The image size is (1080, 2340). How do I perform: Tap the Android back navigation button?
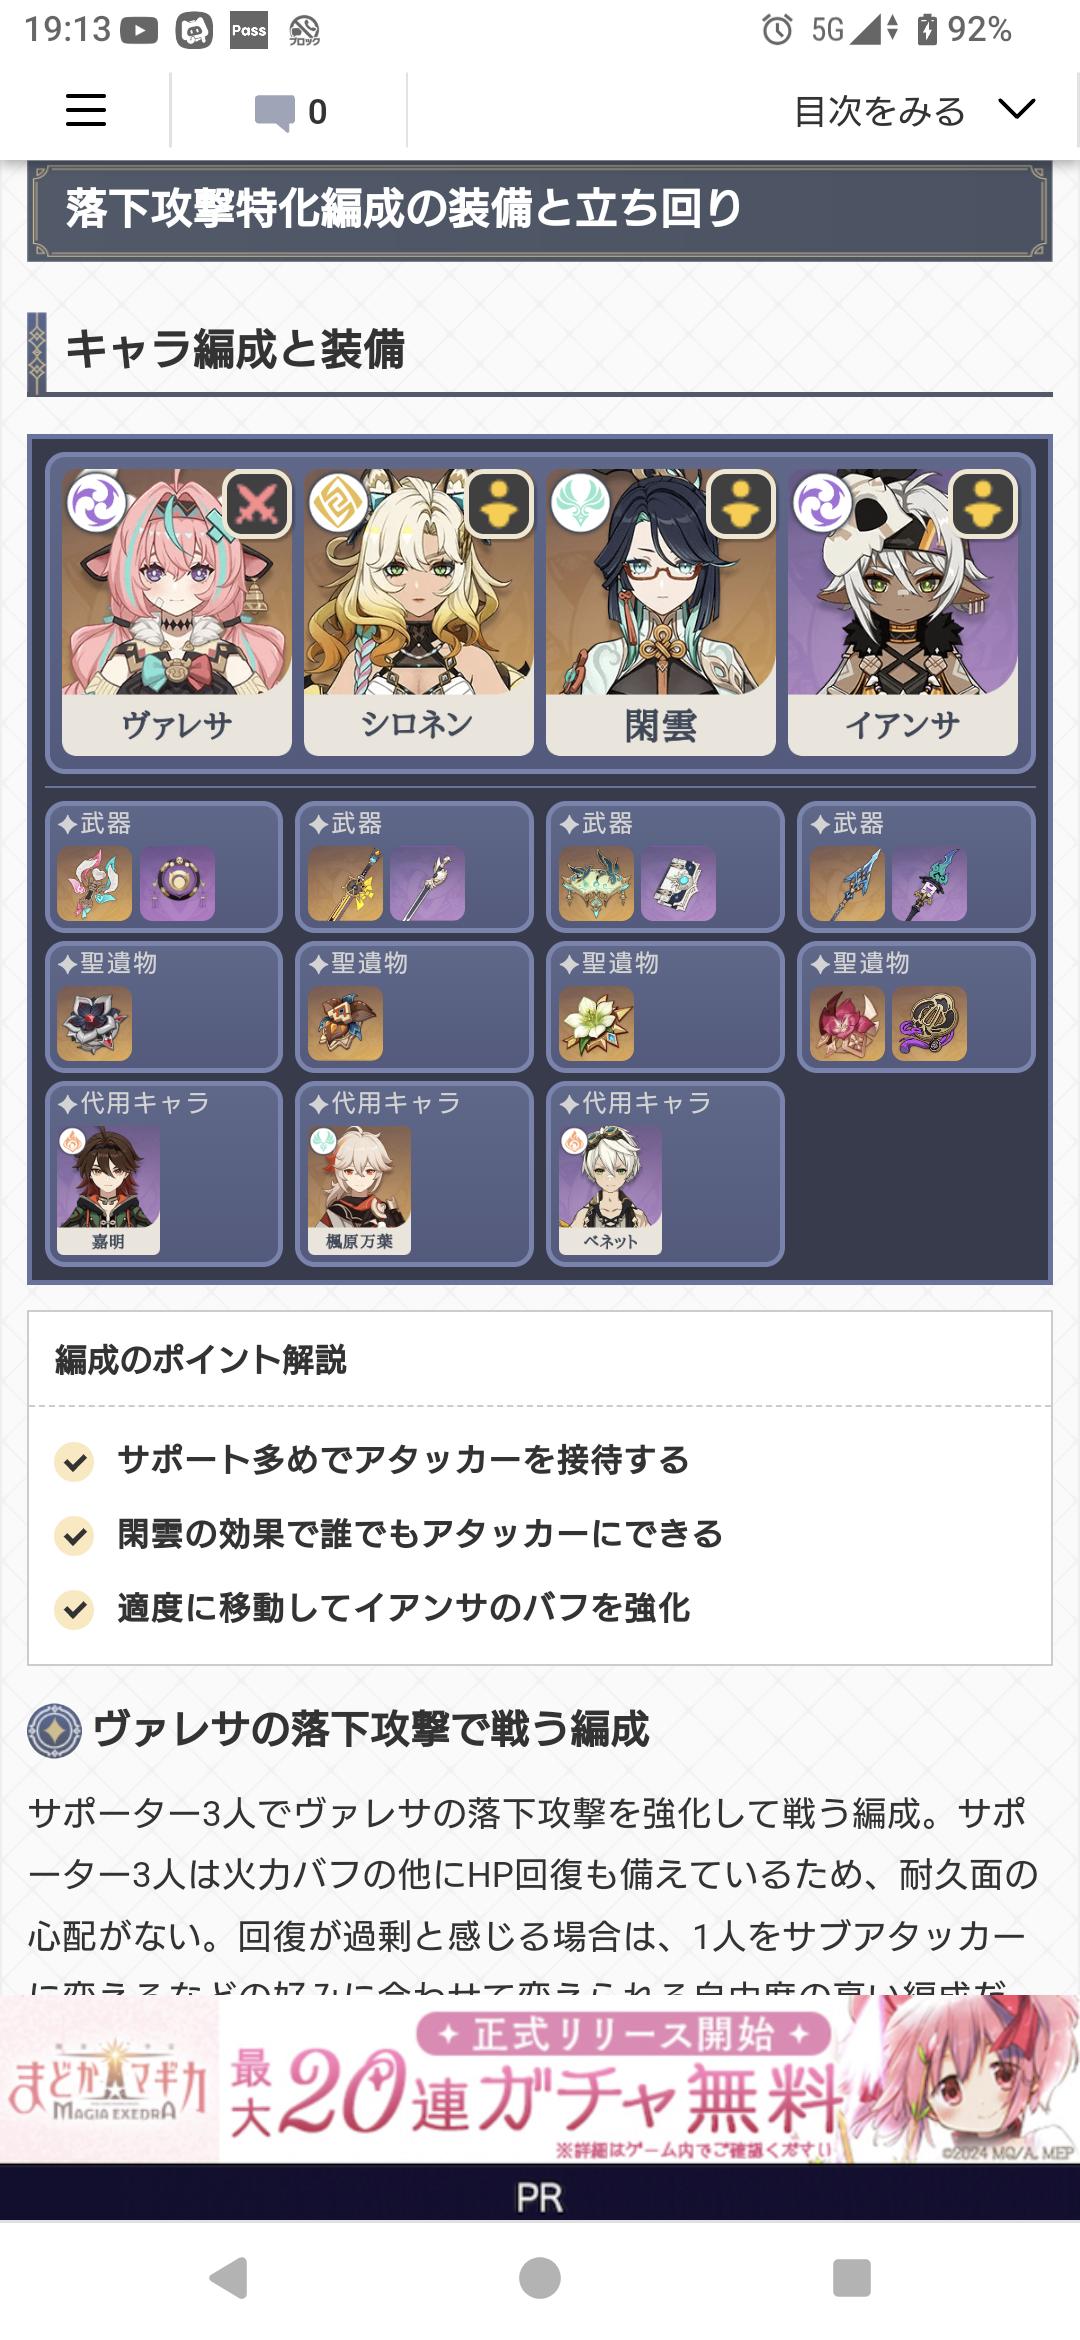click(229, 2278)
